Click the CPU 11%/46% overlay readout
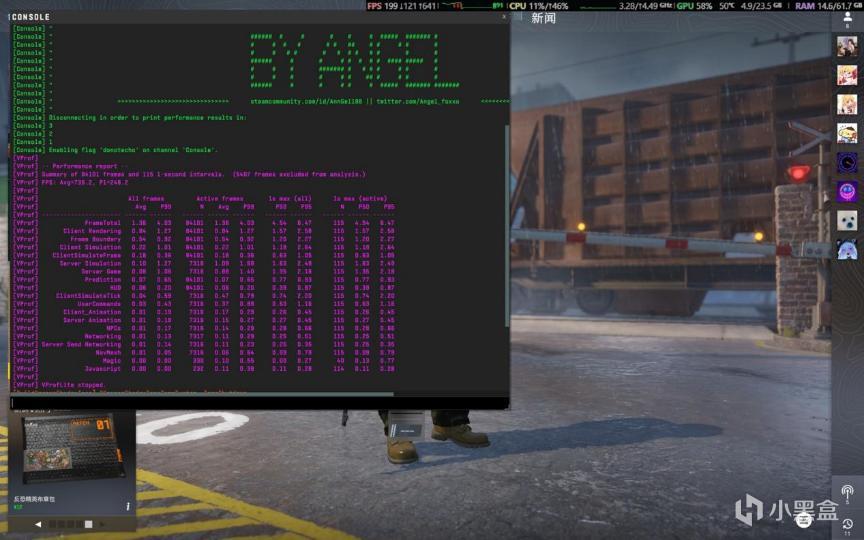Image resolution: width=864 pixels, height=540 pixels. click(x=538, y=6)
